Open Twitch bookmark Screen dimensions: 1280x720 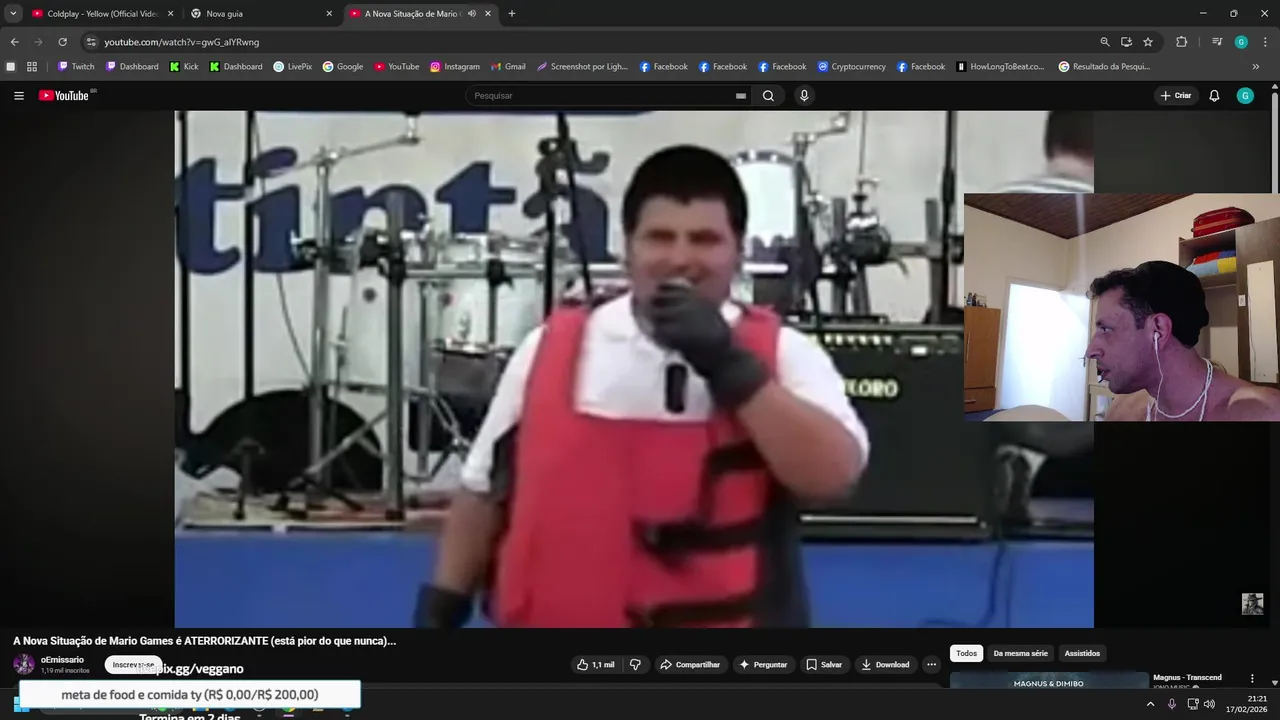click(76, 67)
